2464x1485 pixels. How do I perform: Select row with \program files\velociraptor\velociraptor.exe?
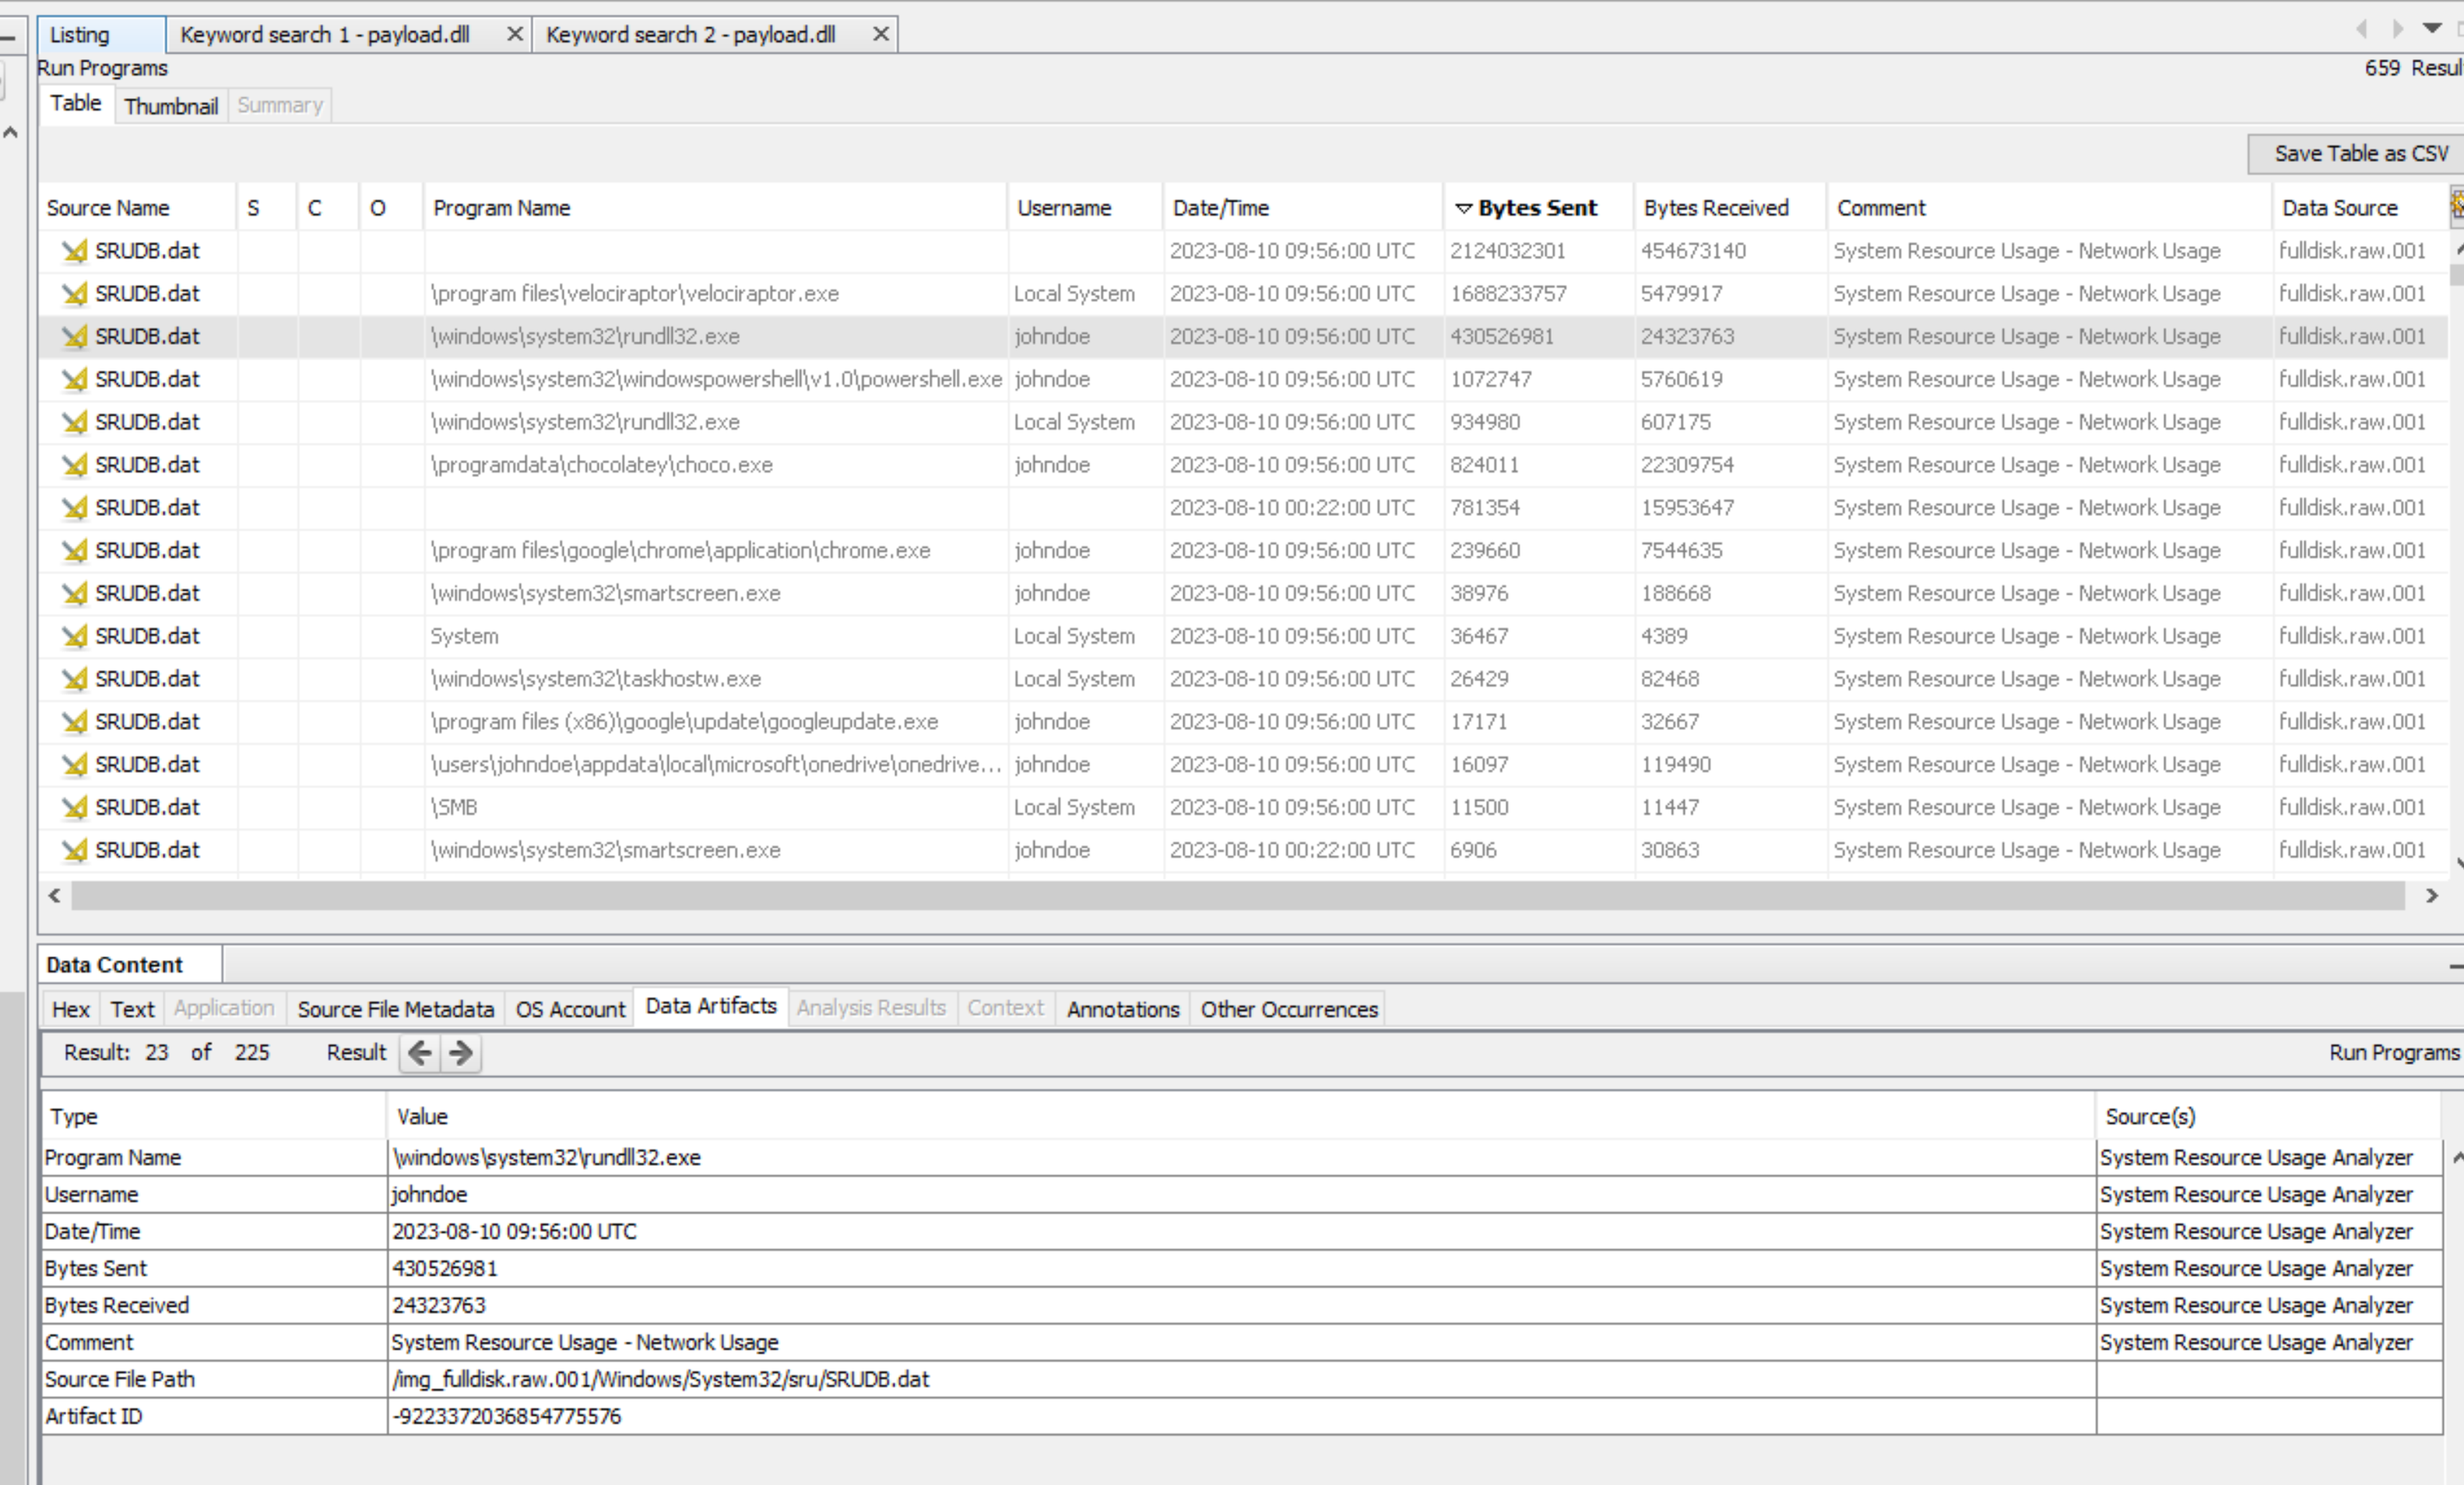(1243, 294)
